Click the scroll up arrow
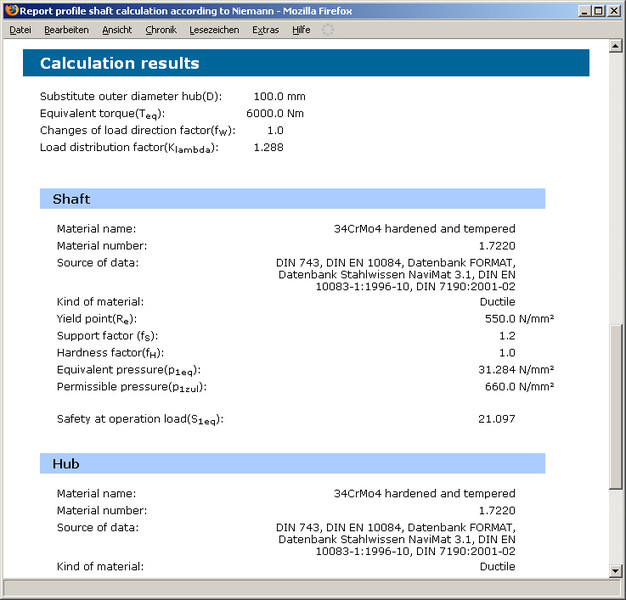Viewport: 626px width, 600px height. 615,47
